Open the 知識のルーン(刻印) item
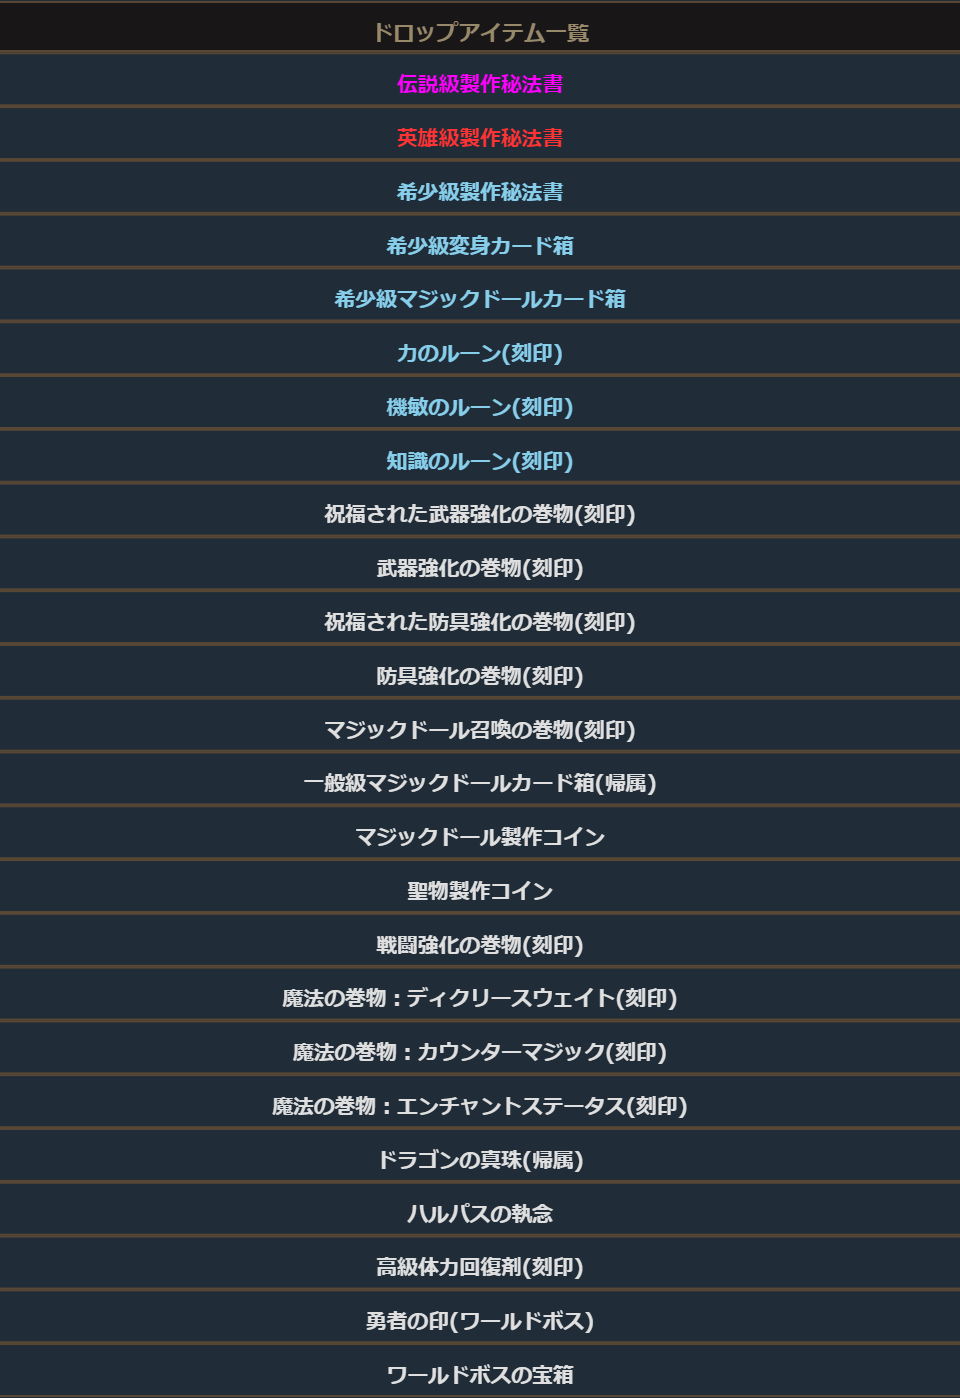Image resolution: width=960 pixels, height=1398 pixels. [480, 461]
